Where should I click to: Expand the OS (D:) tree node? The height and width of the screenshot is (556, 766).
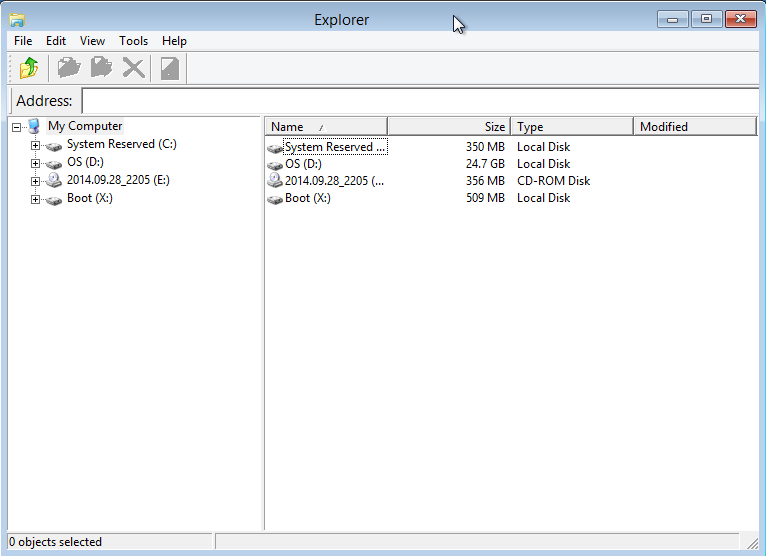[36, 163]
